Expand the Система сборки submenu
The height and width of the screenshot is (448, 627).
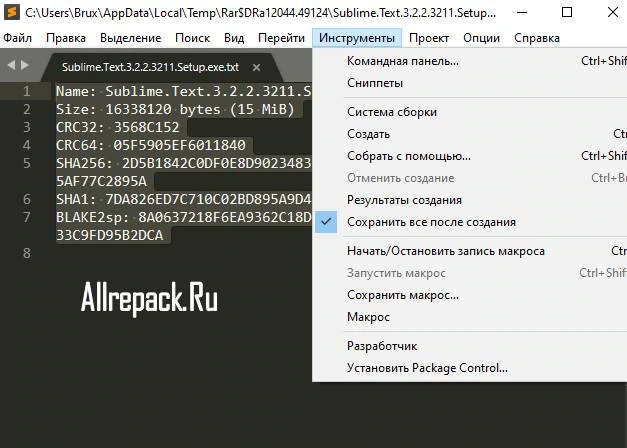click(470, 112)
